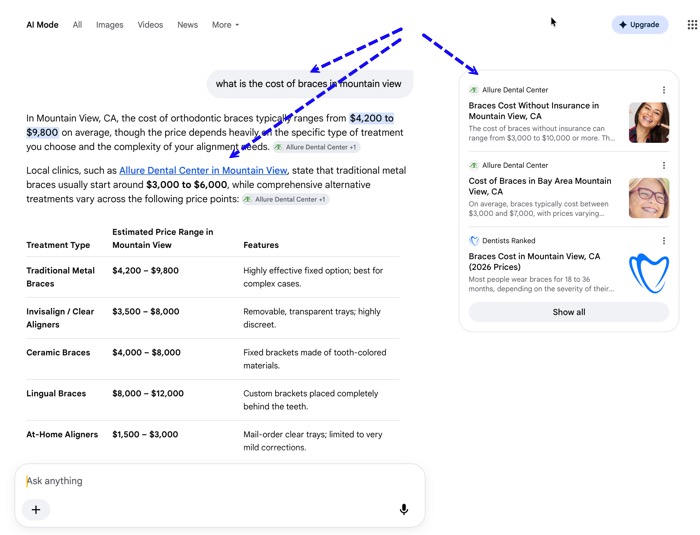The image size is (700, 535).
Task: Switch to the Images tab
Action: pyautogui.click(x=109, y=25)
